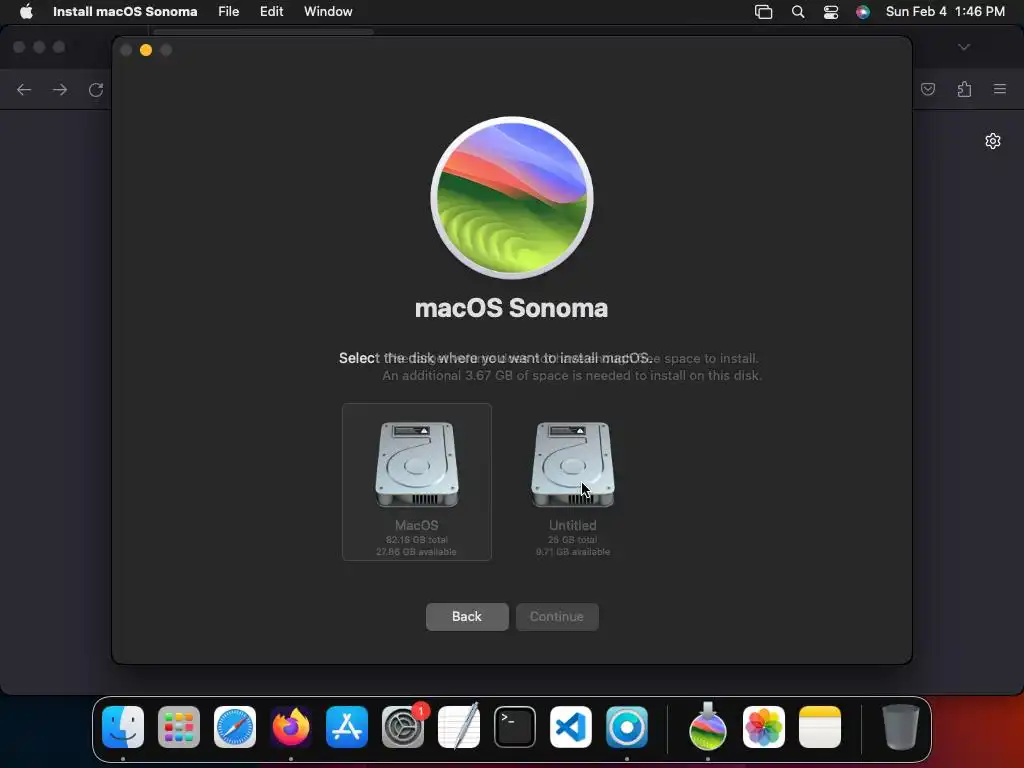Click browser back arrow in Firefox window
Viewport: 1024px width, 768px height.
[x=24, y=89]
